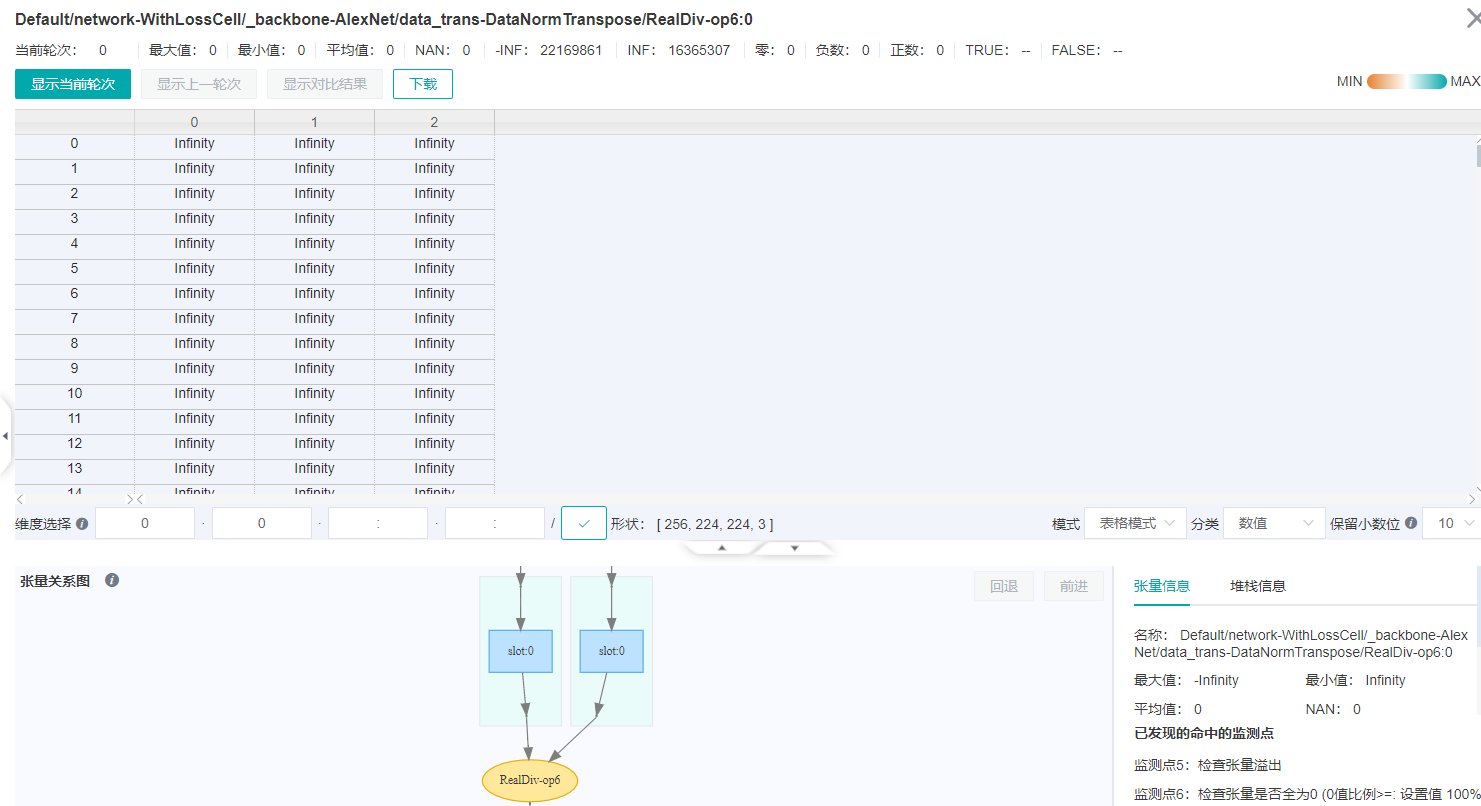The image size is (1481, 806).
Task: Click Infinity cell in row 0 column 0
Action: [x=194, y=143]
